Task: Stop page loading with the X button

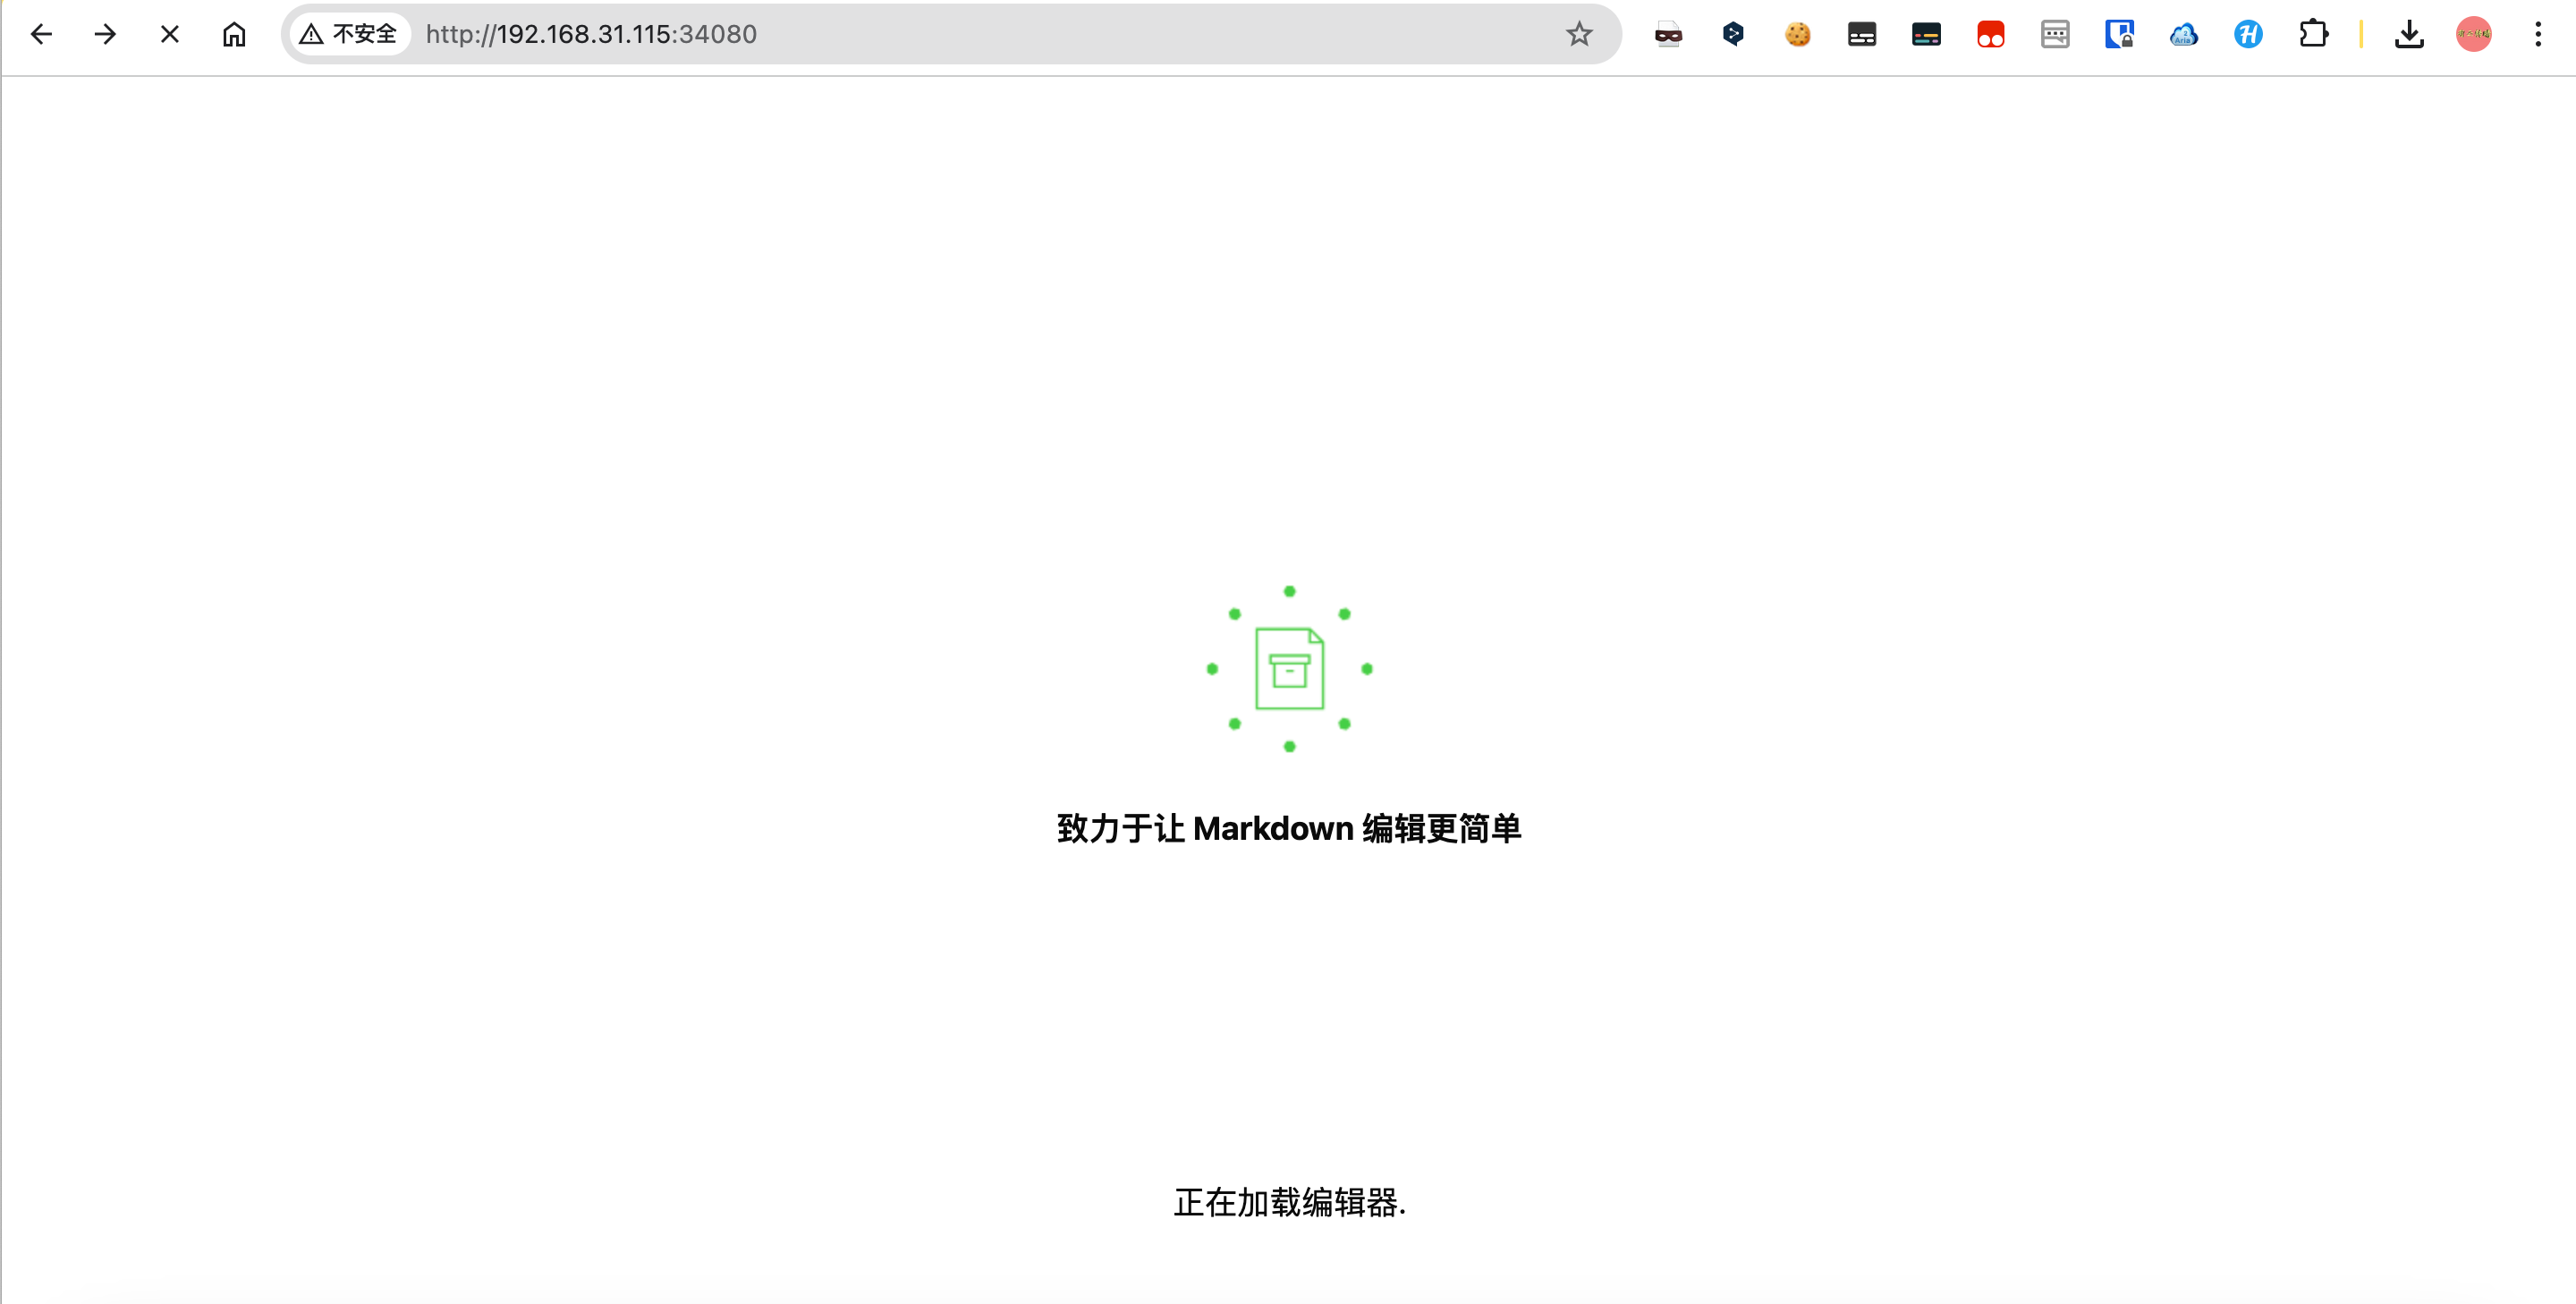Action: tap(170, 34)
